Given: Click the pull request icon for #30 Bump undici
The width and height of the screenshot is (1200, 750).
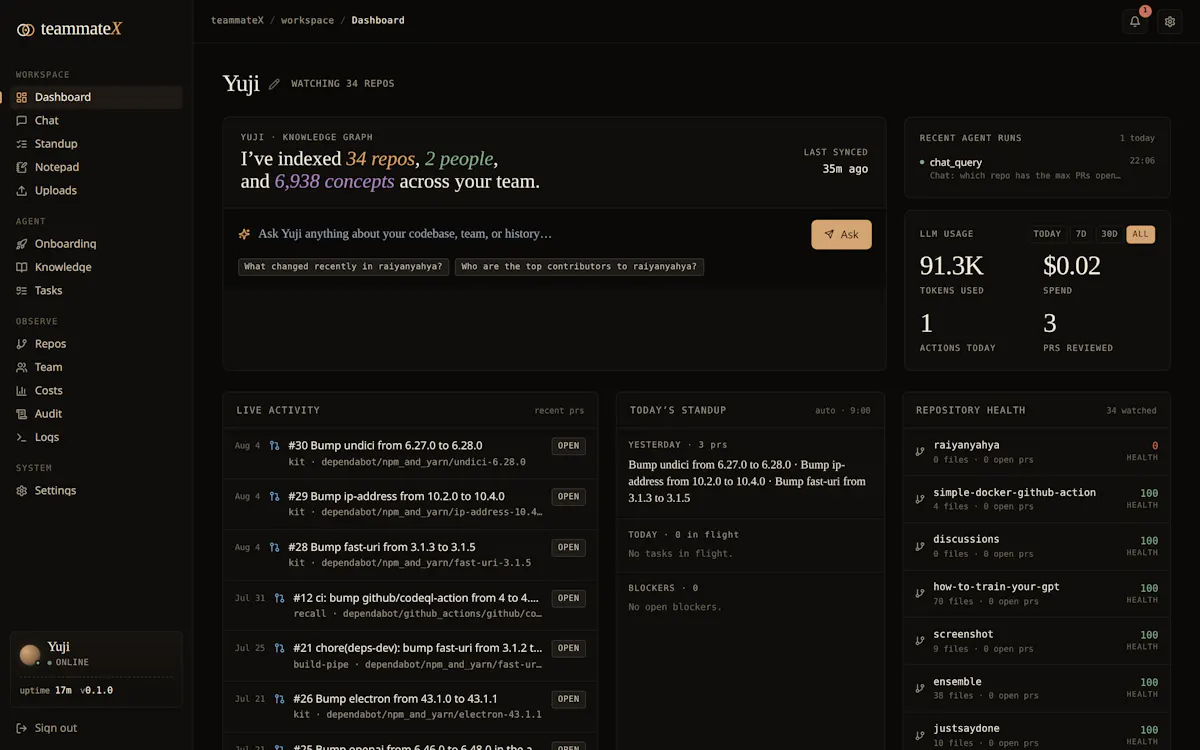Looking at the screenshot, I should pos(275,446).
